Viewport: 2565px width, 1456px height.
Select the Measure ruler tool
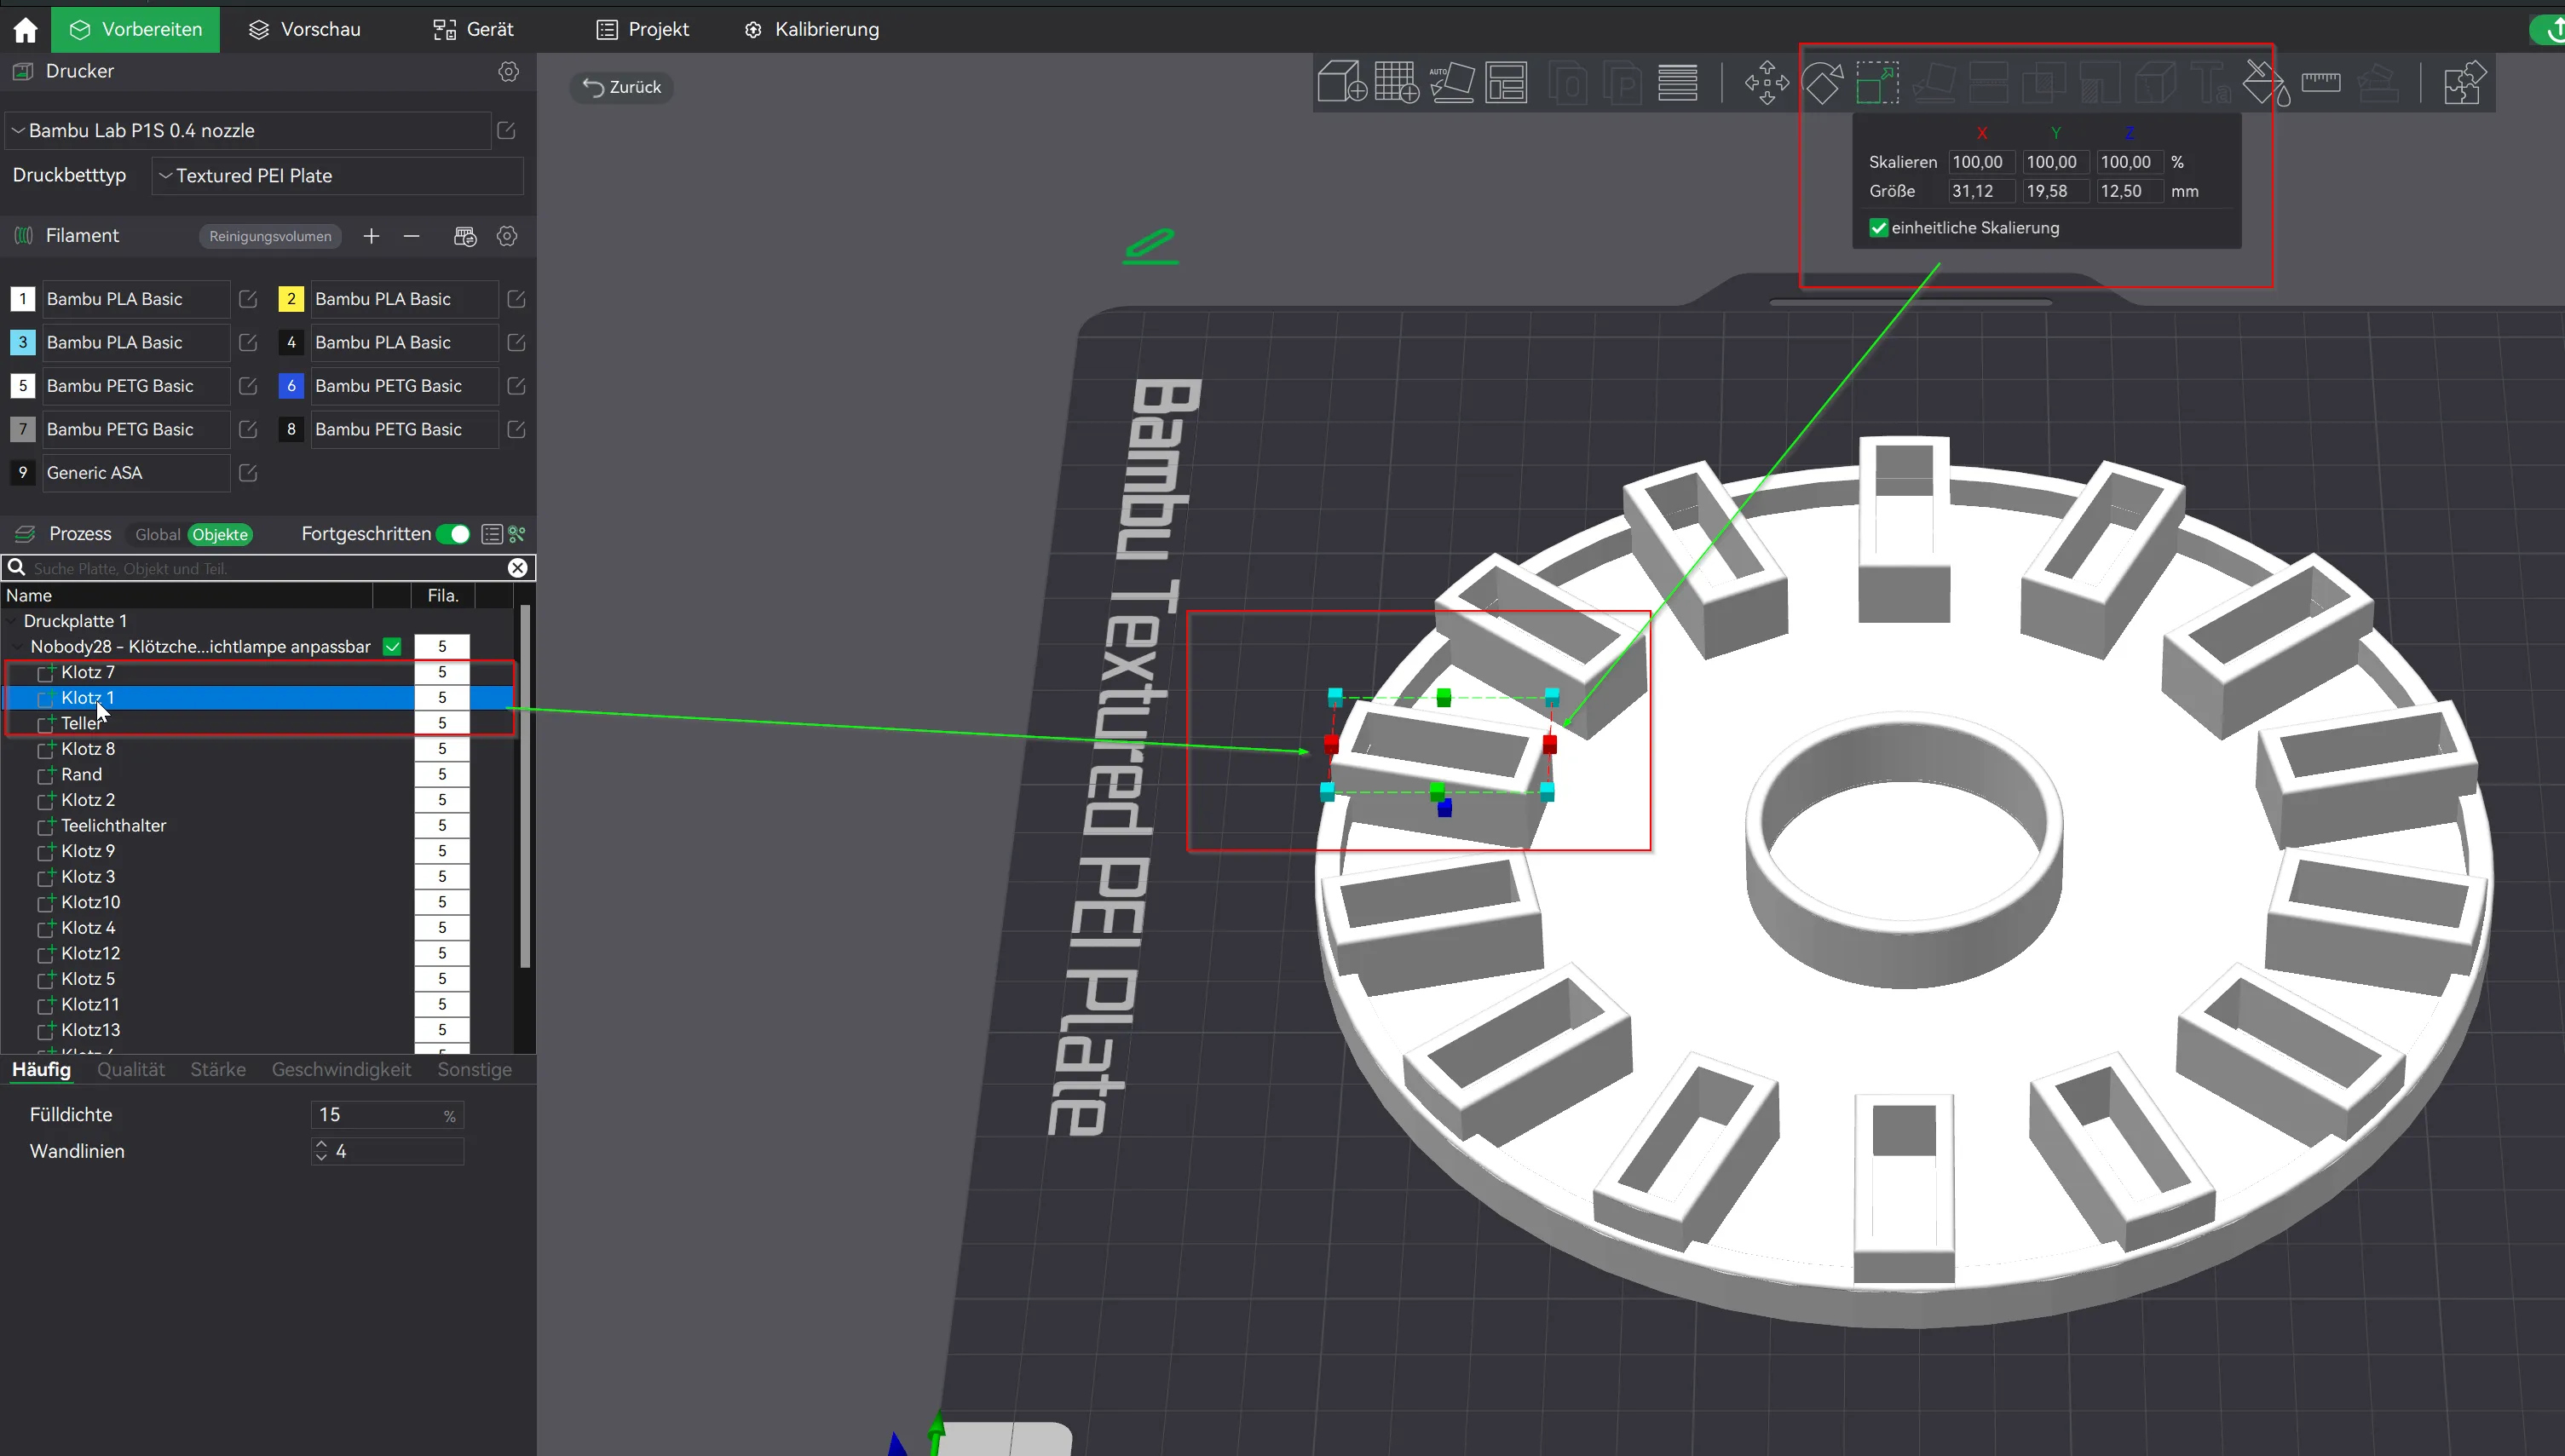[x=2320, y=82]
